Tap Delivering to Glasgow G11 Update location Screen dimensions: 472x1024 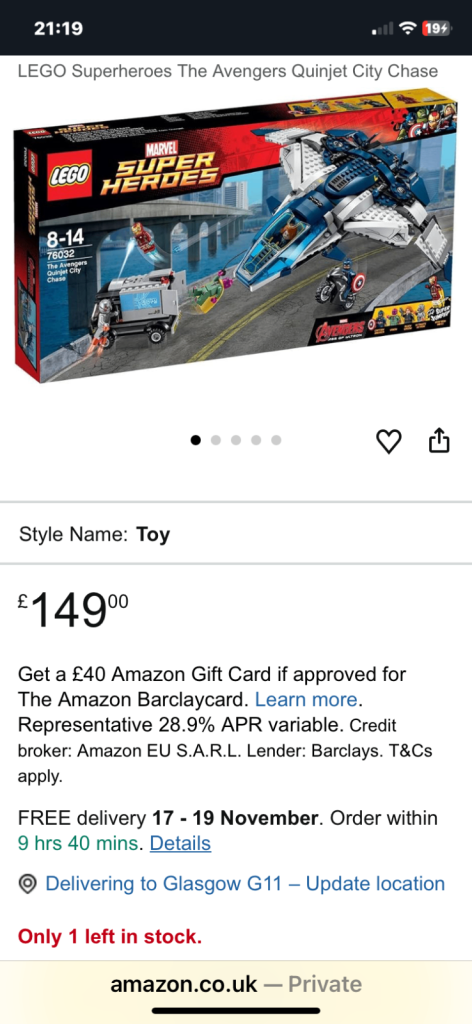[x=245, y=884]
